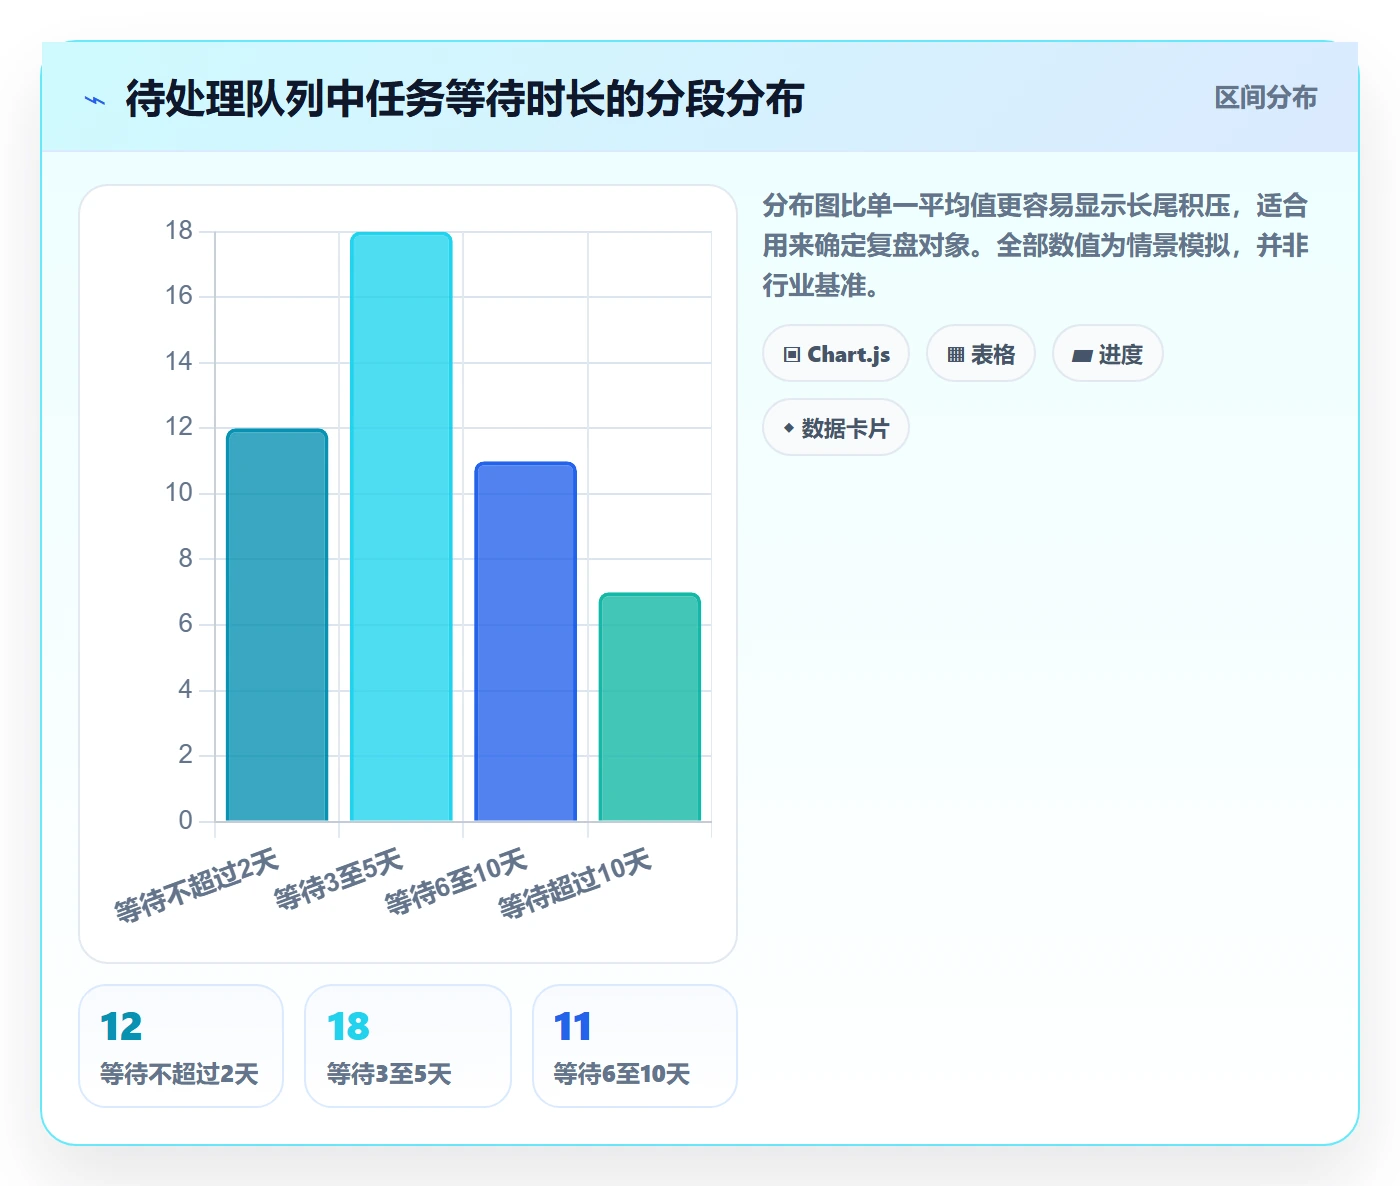Click the y-axis value 10

pyautogui.click(x=179, y=493)
